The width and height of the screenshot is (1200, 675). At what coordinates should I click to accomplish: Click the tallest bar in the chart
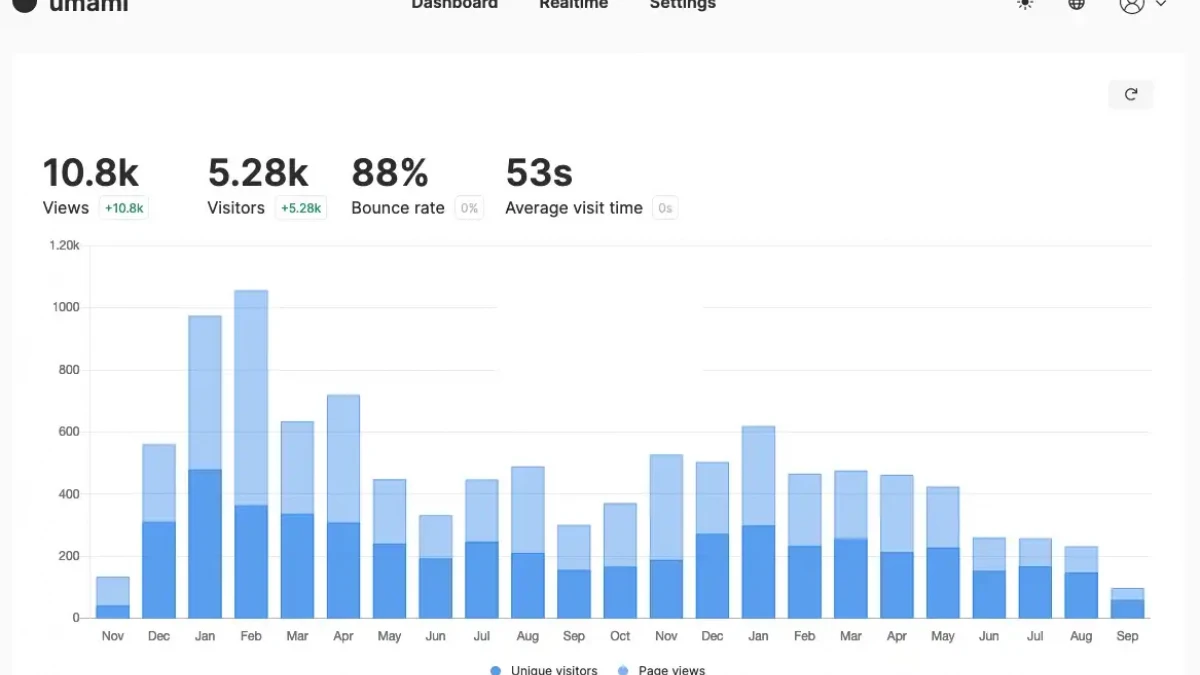[251, 455]
